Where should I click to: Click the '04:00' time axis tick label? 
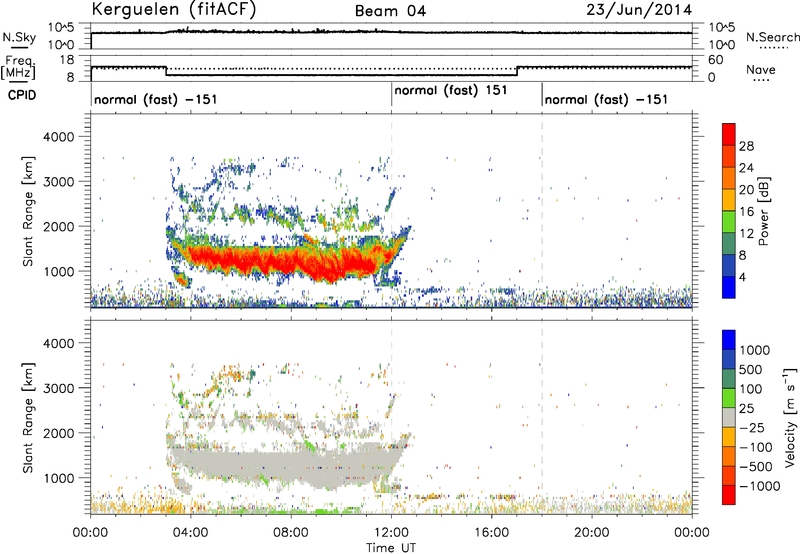(191, 533)
